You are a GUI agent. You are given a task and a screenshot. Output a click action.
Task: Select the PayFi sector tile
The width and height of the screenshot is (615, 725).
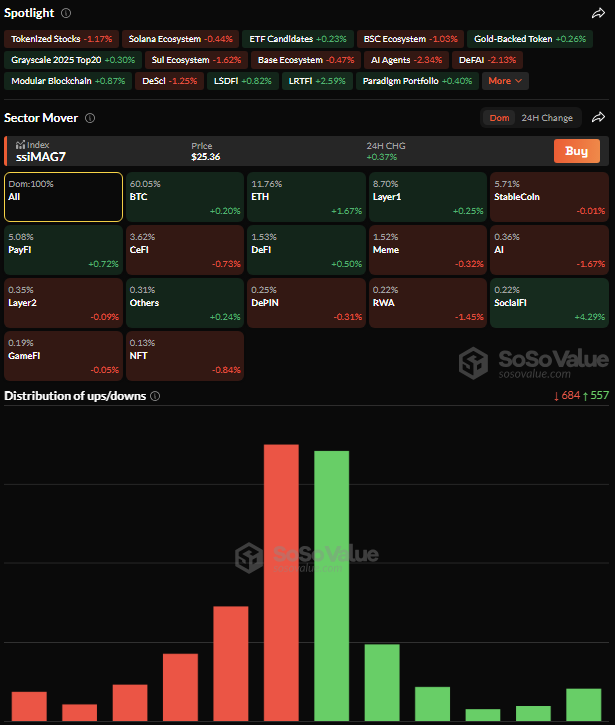tap(63, 250)
